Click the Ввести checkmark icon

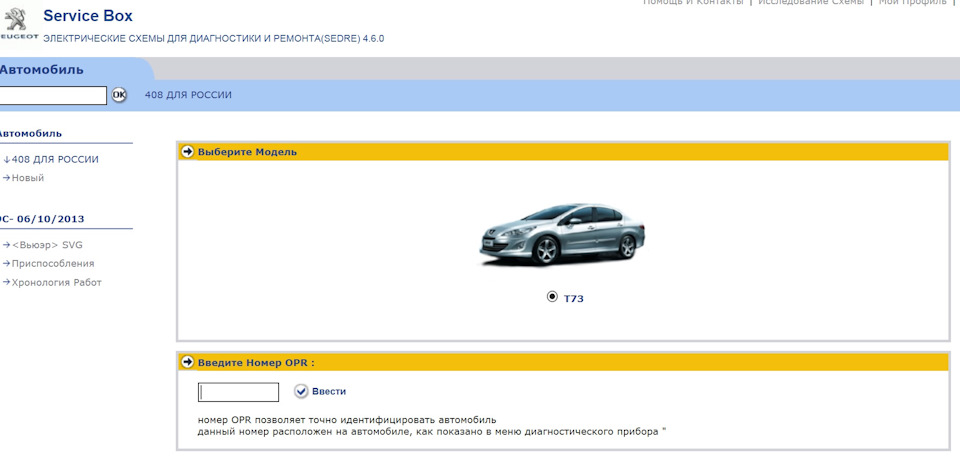pyautogui.click(x=301, y=391)
